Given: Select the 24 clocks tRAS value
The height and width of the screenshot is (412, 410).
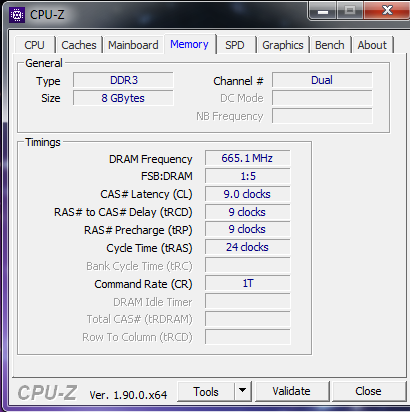Looking at the screenshot, I should point(247,247).
